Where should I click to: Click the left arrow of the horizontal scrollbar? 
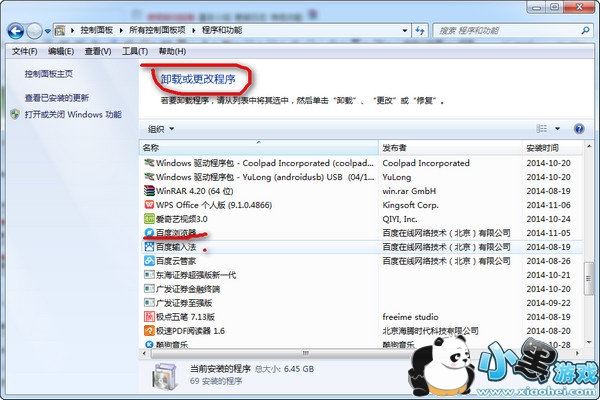pos(144,353)
